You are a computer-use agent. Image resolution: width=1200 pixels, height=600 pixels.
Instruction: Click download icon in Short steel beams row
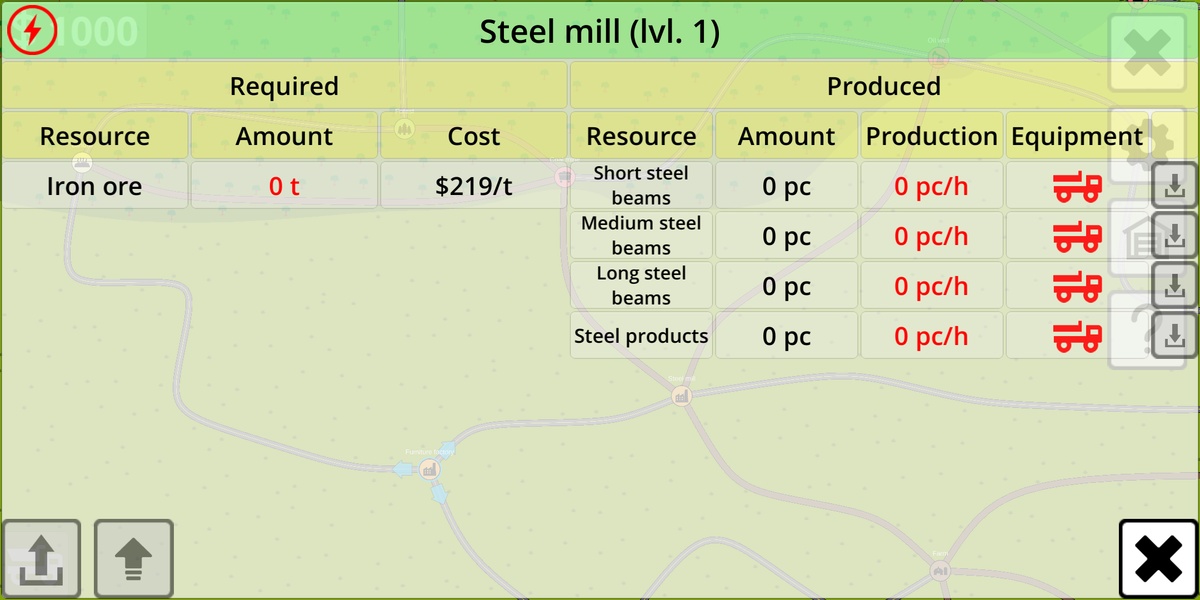point(1175,185)
